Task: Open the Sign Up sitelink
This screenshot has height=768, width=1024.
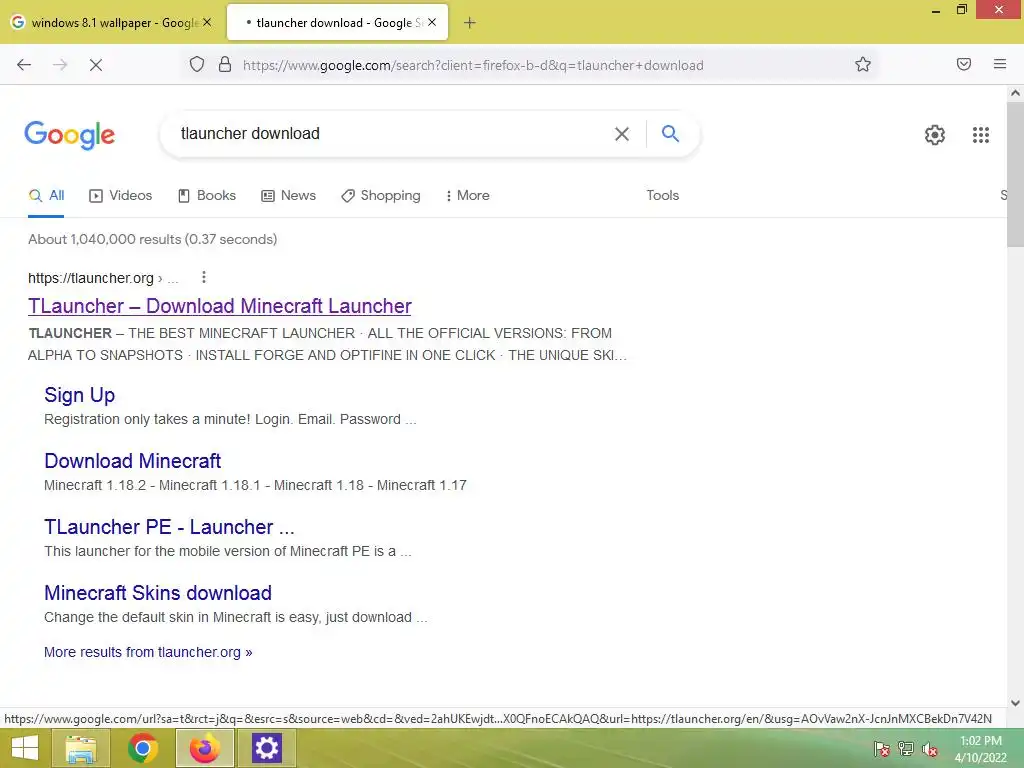Action: pos(80,395)
